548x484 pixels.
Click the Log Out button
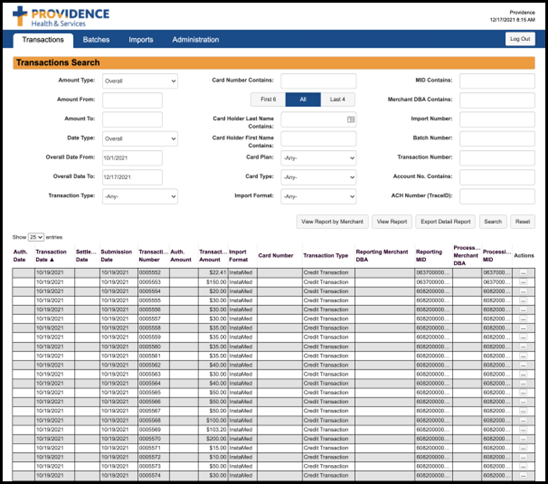[x=520, y=39]
